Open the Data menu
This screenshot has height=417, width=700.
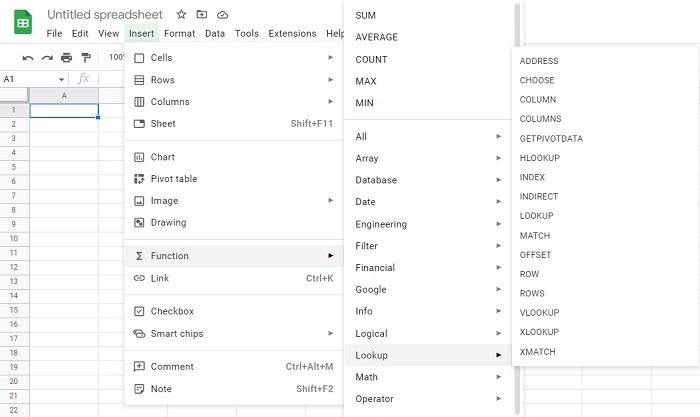pos(215,33)
